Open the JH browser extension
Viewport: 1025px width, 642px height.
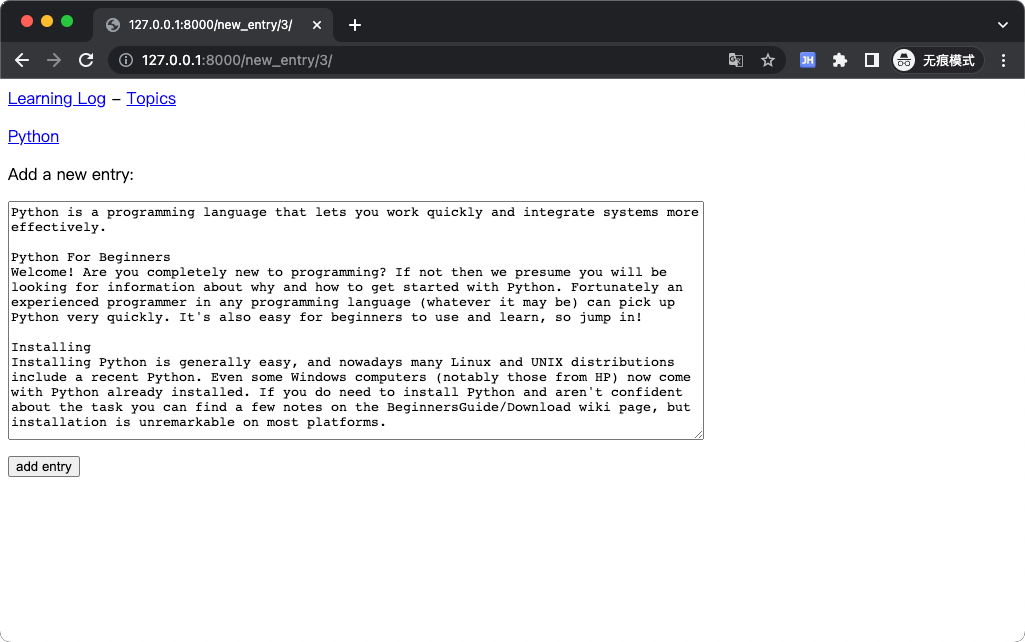(807, 60)
